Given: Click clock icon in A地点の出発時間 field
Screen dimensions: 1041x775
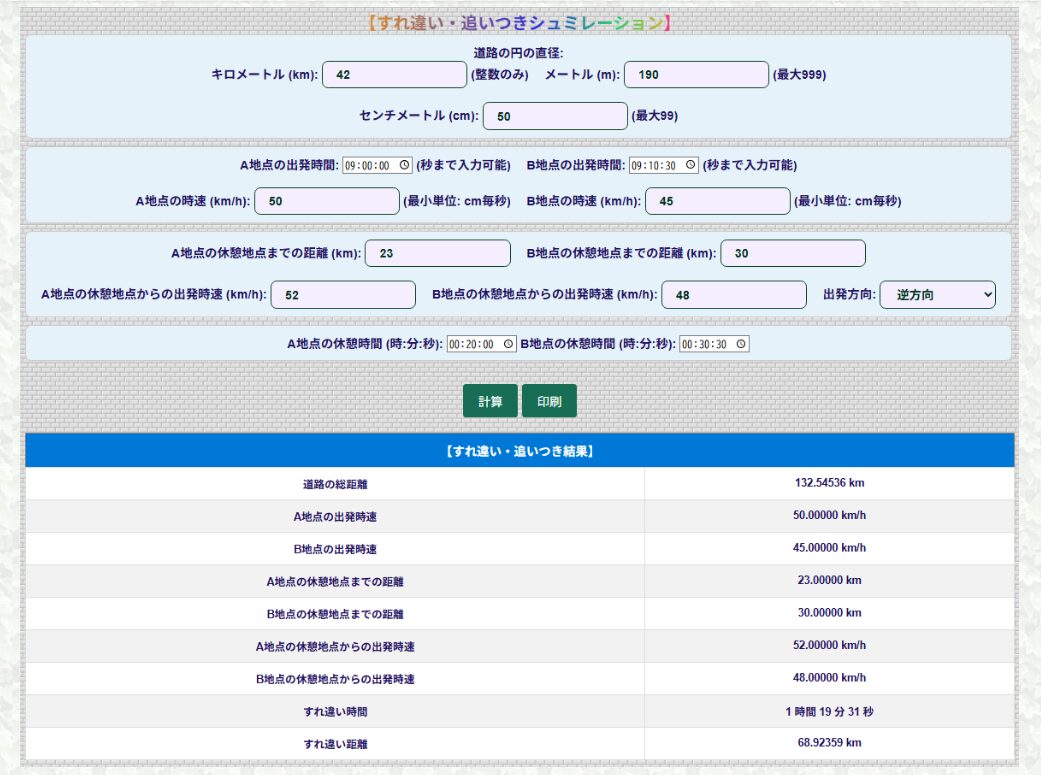Looking at the screenshot, I should (404, 166).
